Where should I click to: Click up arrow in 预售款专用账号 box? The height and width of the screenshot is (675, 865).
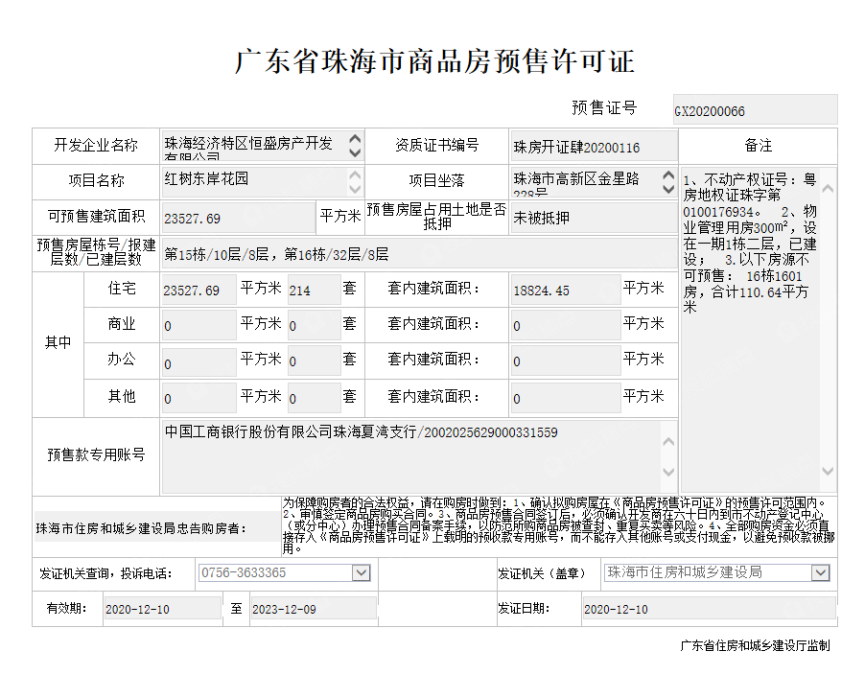coord(669,442)
